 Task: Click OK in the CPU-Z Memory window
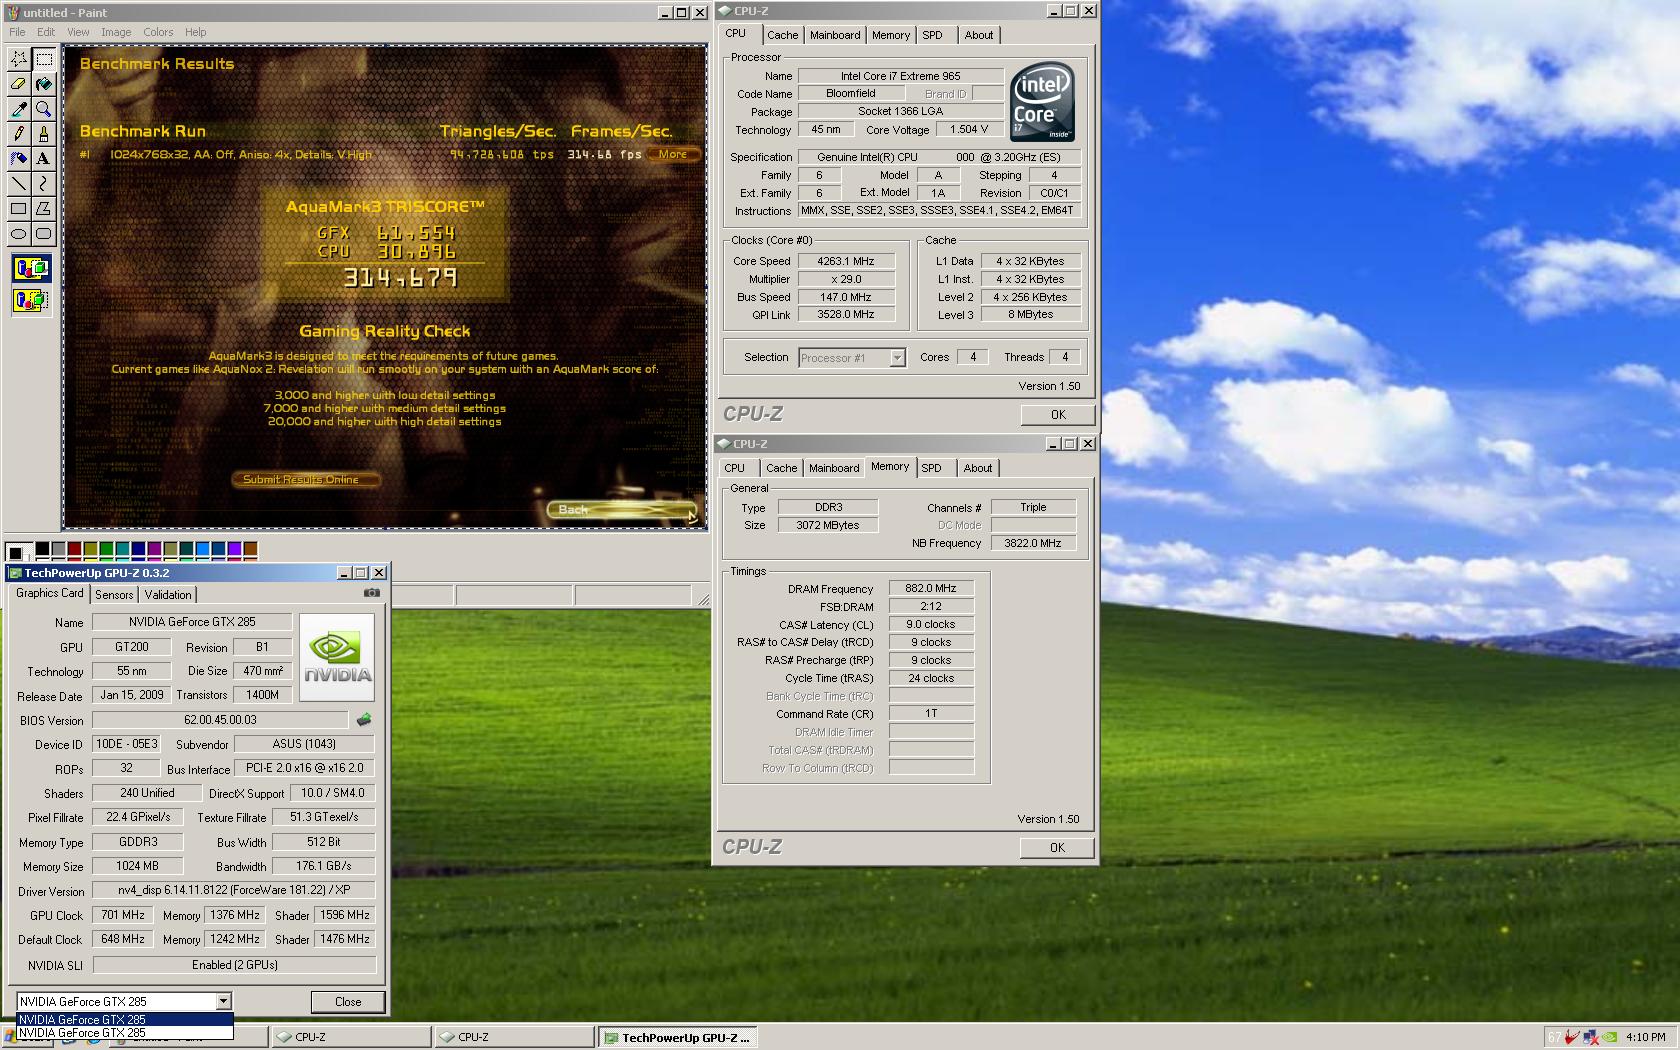coord(1058,848)
